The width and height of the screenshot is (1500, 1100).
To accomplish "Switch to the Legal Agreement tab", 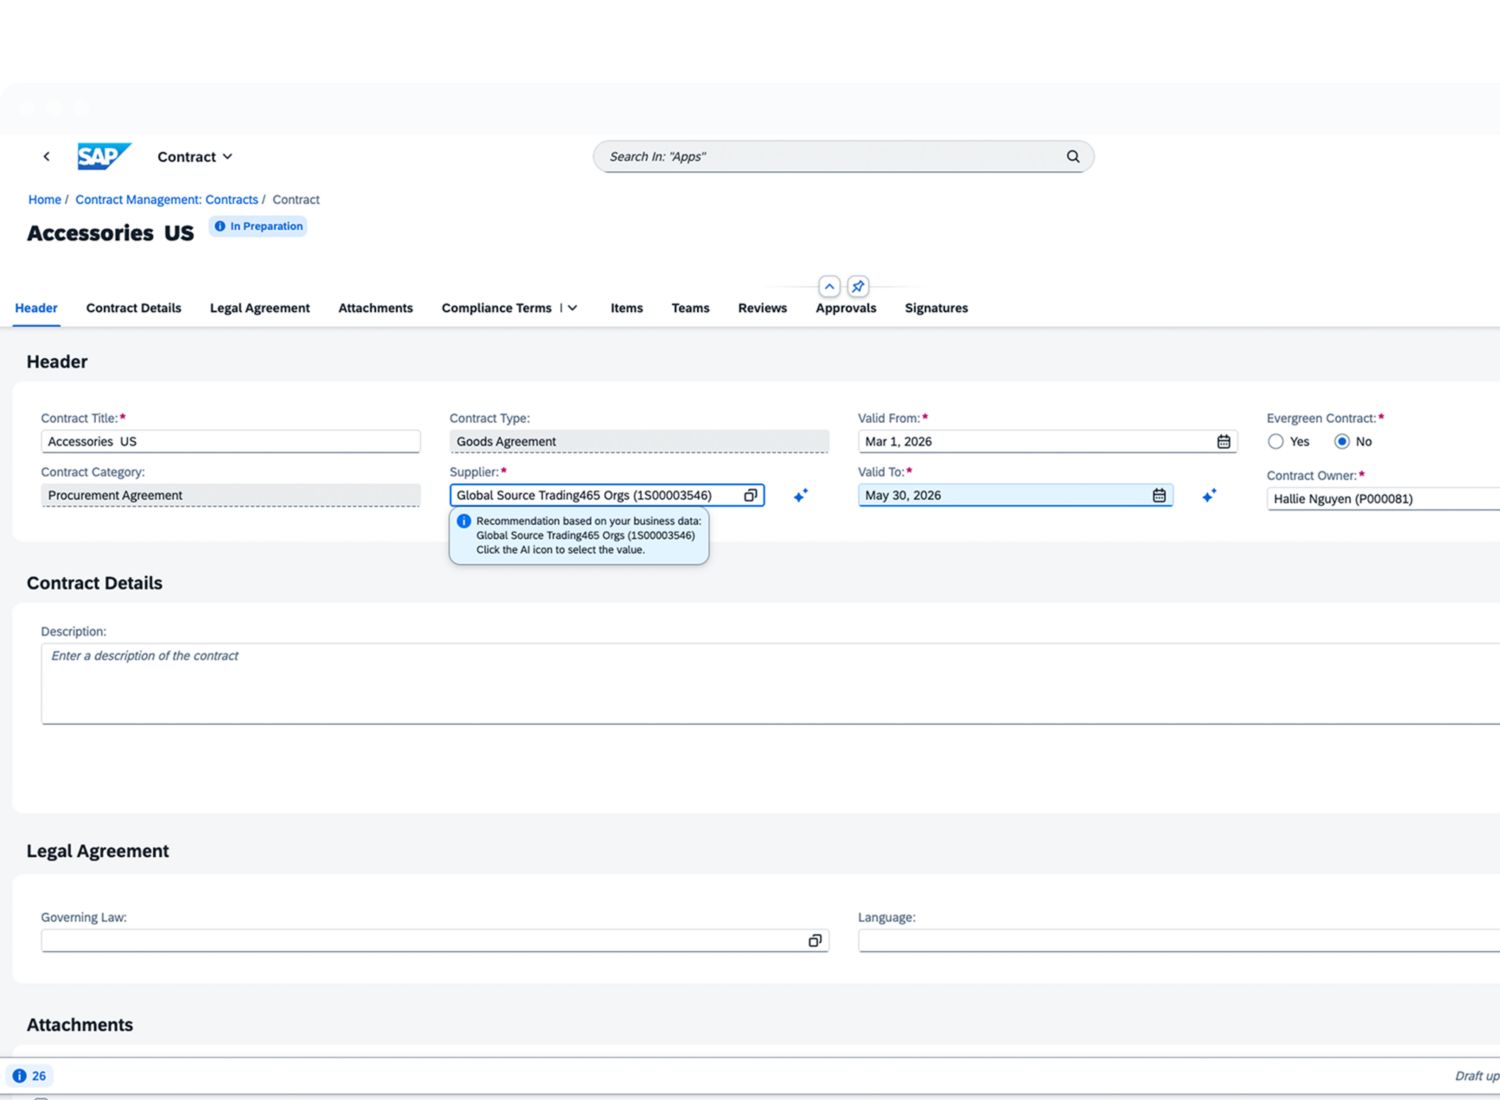I will (260, 308).
